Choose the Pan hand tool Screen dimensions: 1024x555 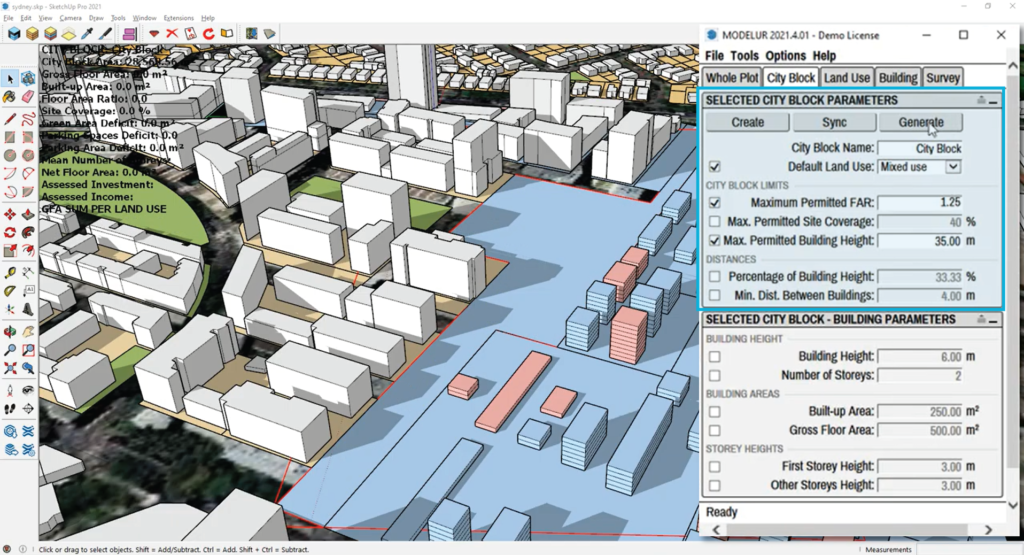[27, 332]
